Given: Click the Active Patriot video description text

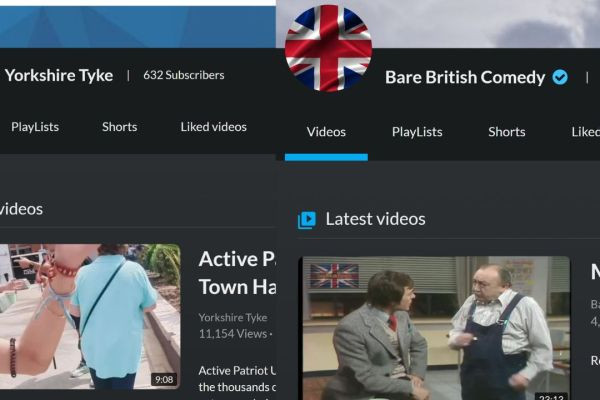Looking at the screenshot, I should 237,379.
